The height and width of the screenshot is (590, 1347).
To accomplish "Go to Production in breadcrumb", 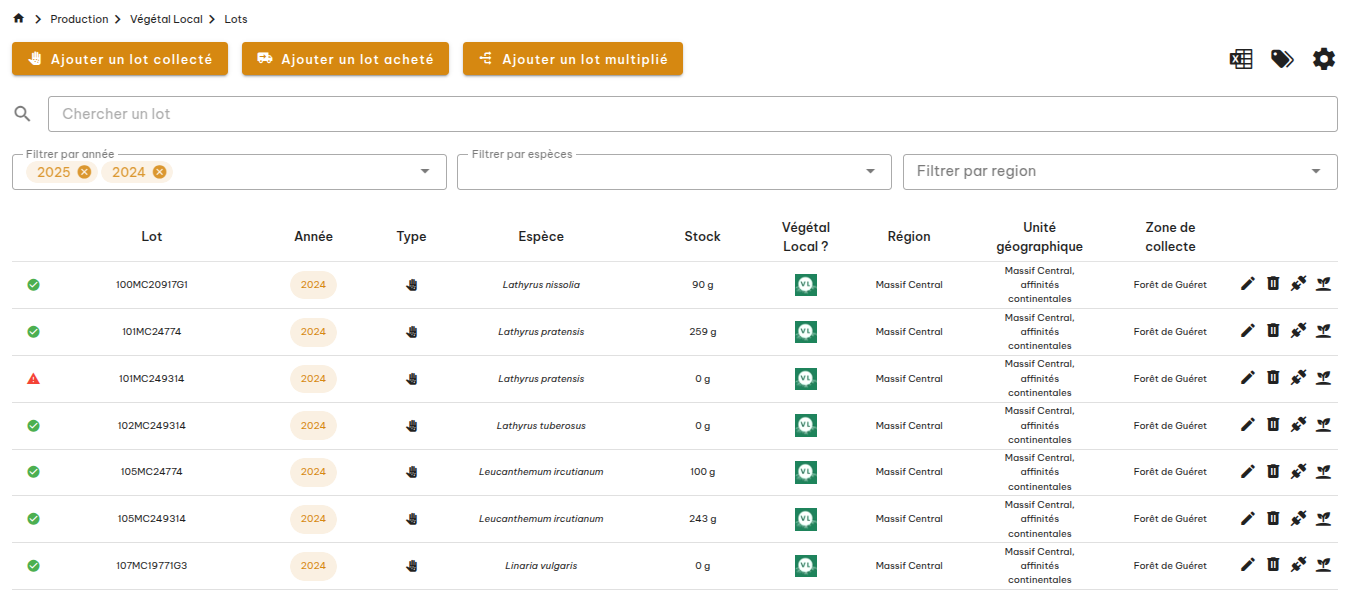I will point(79,19).
